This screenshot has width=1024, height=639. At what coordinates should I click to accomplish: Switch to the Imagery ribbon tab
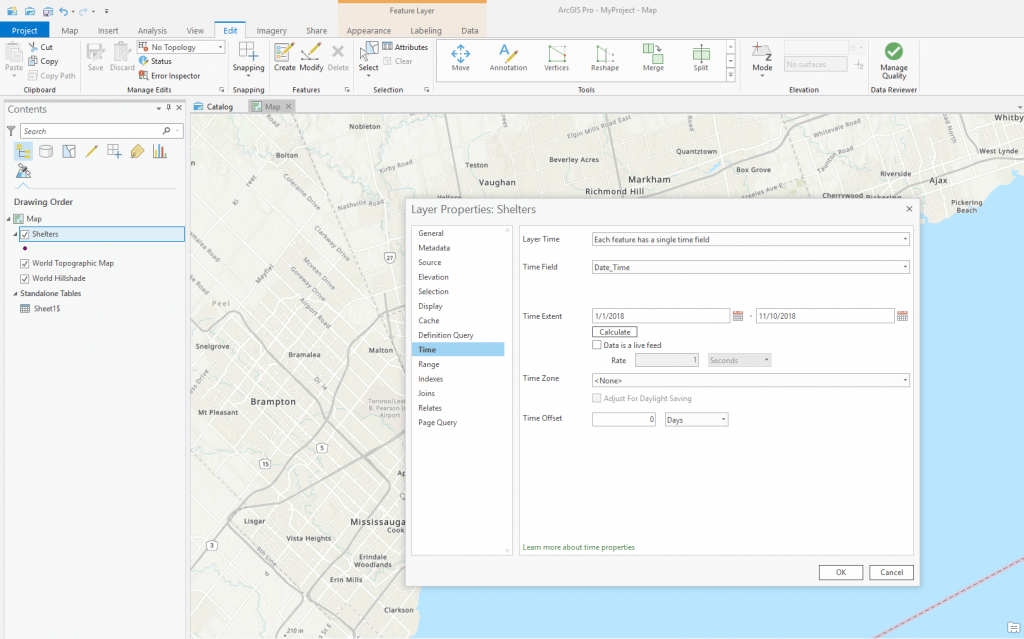coord(271,30)
